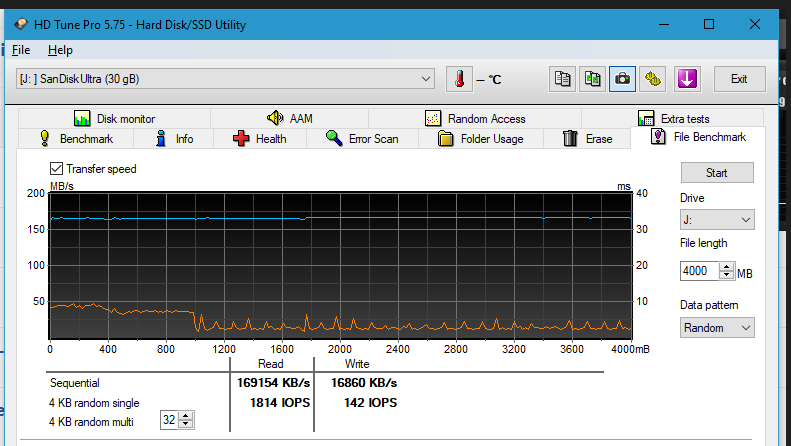Screen dimensions: 791x446
Task: Click the Error Scan magnifier icon
Action: (x=334, y=138)
